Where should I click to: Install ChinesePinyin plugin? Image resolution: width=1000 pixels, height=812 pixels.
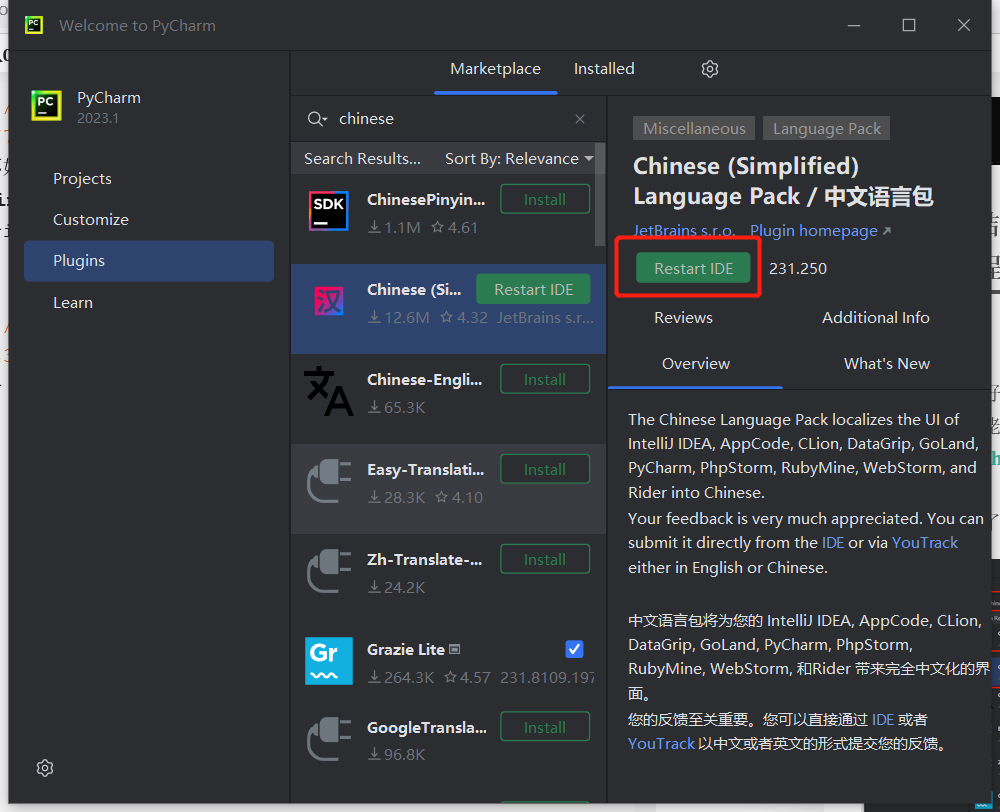coord(545,200)
